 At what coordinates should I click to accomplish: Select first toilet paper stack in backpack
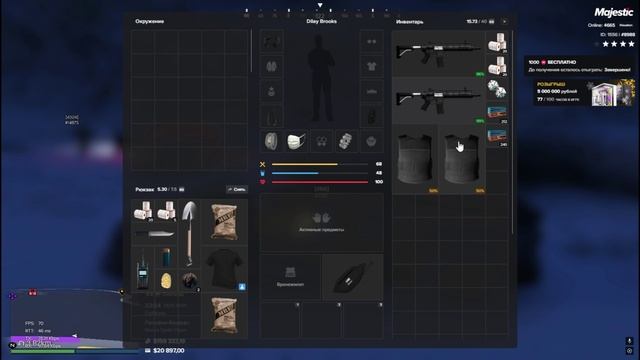(143, 211)
